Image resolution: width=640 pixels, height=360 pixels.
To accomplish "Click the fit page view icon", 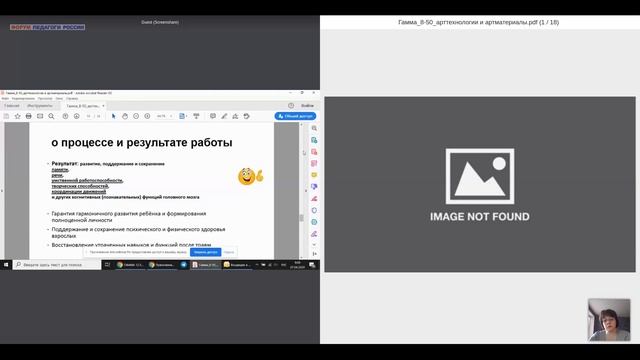I will 182,116.
